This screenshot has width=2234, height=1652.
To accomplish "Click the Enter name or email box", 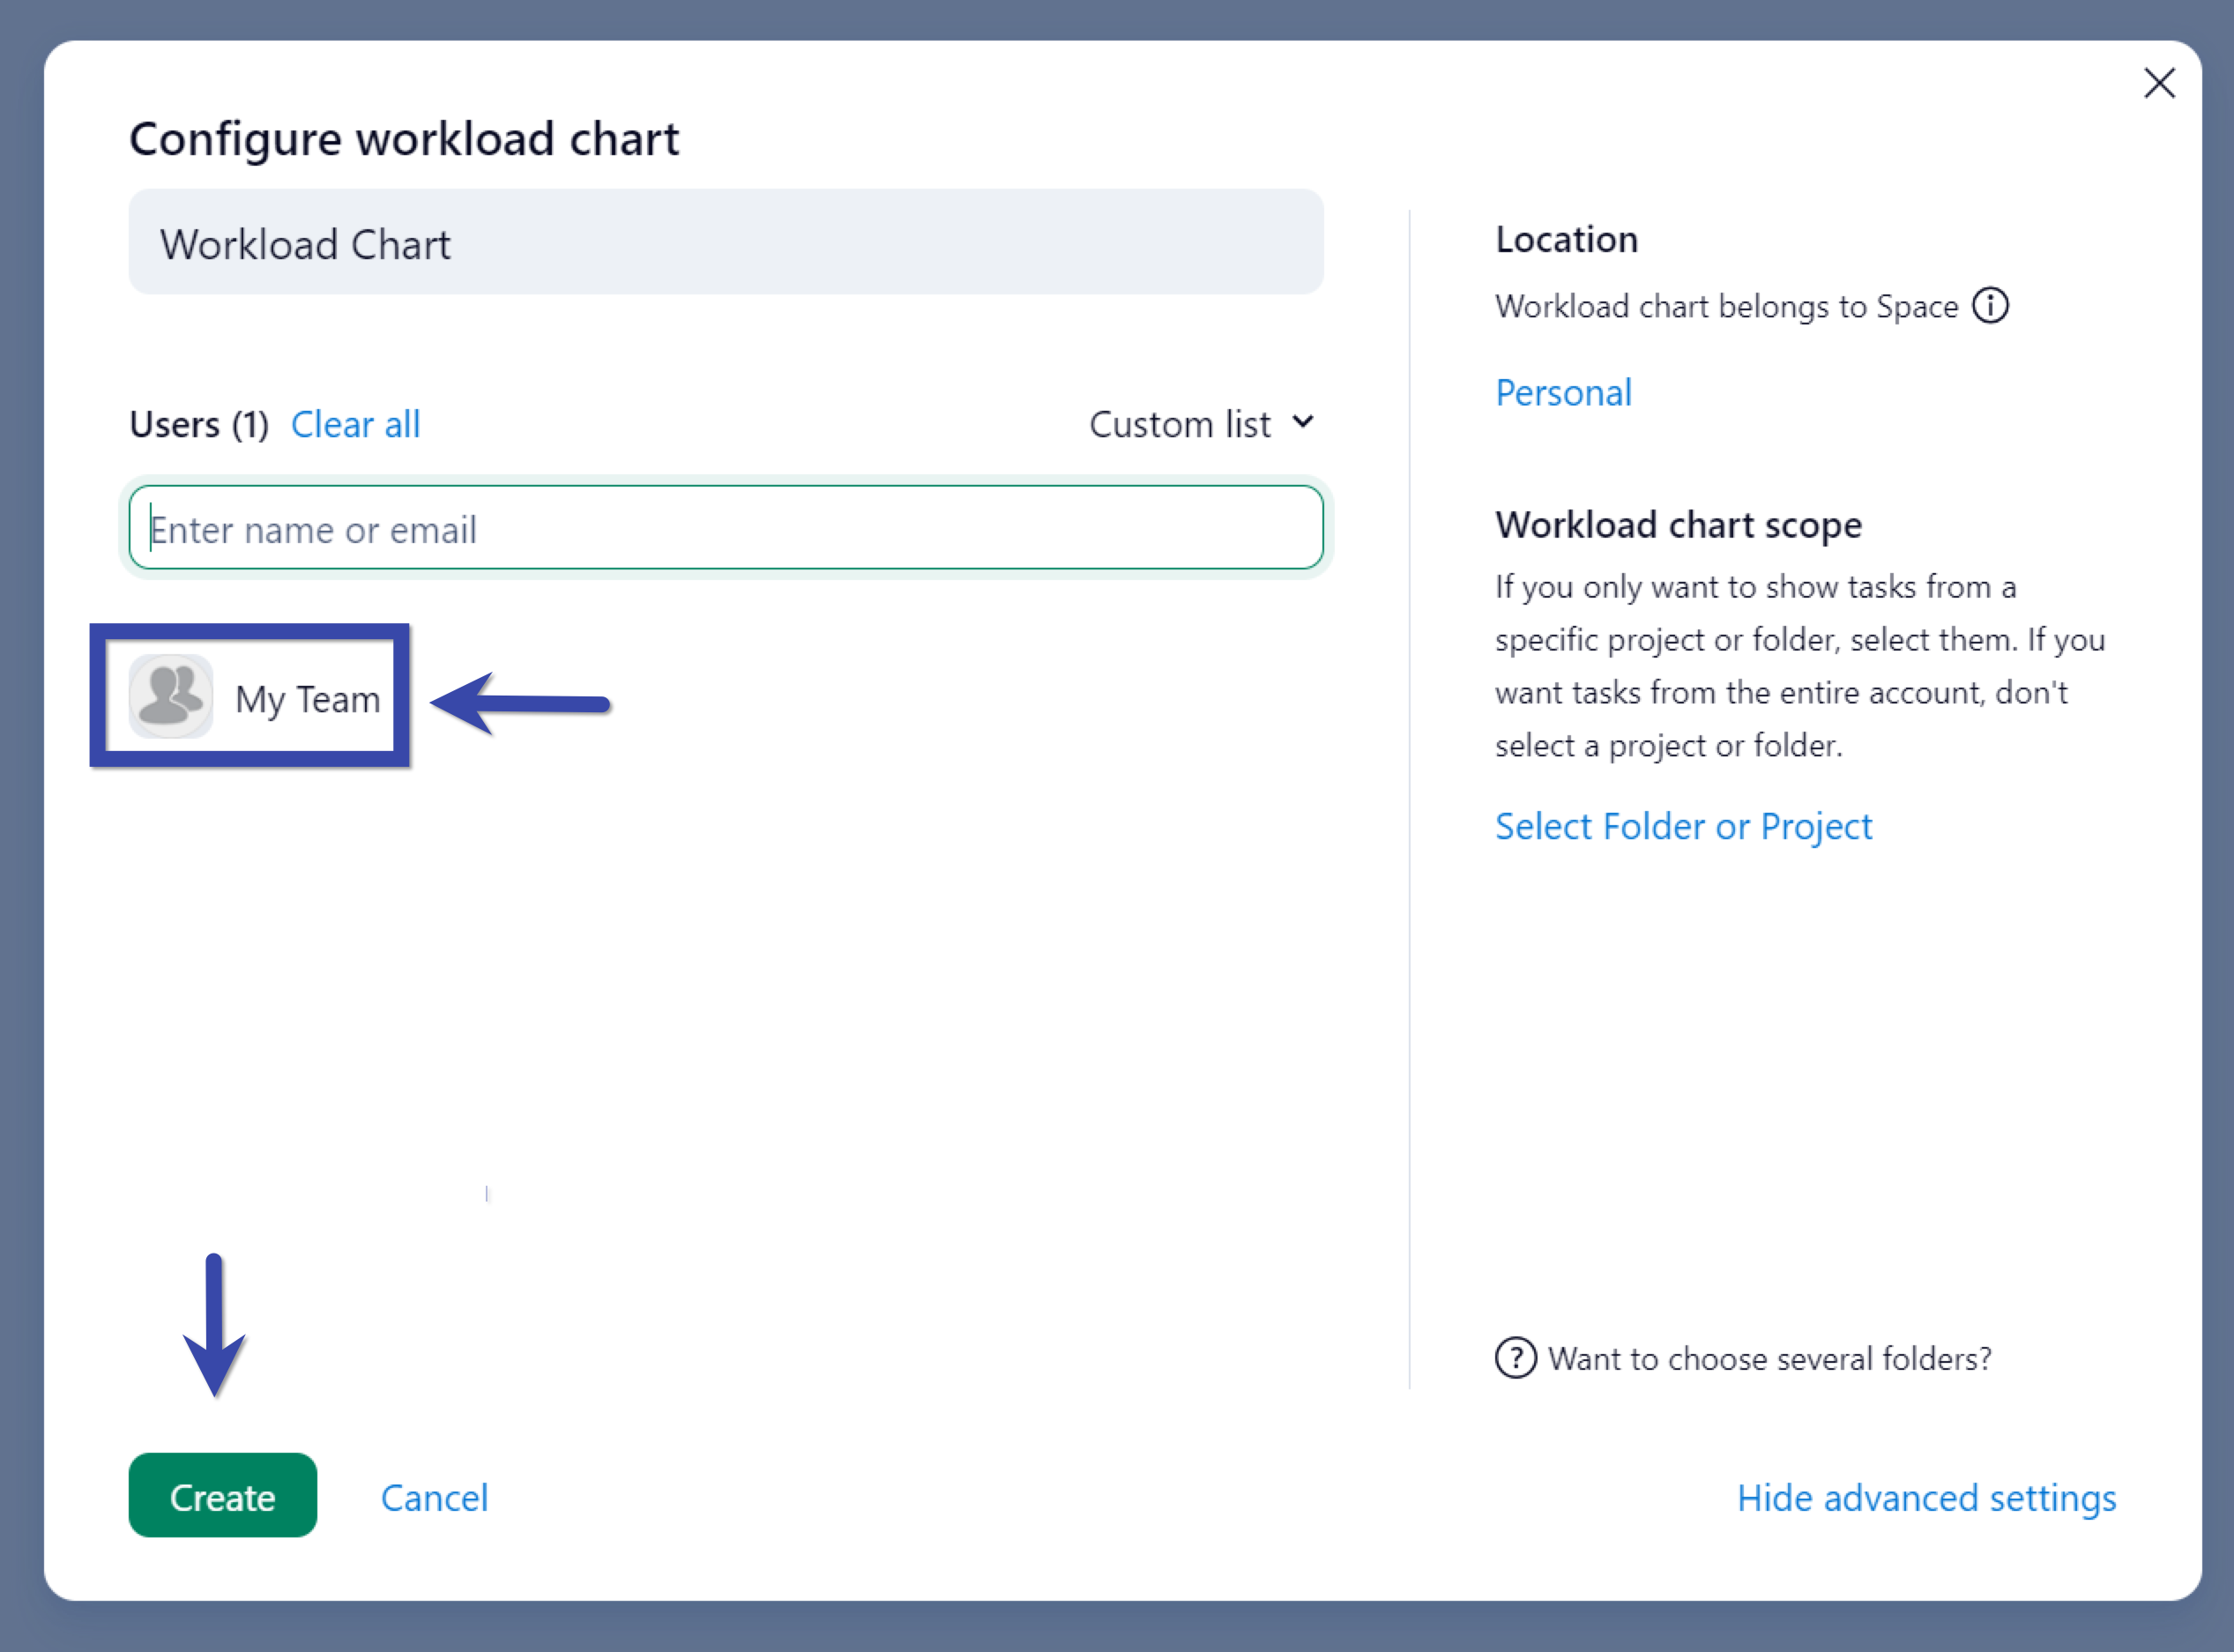I will tap(725, 528).
